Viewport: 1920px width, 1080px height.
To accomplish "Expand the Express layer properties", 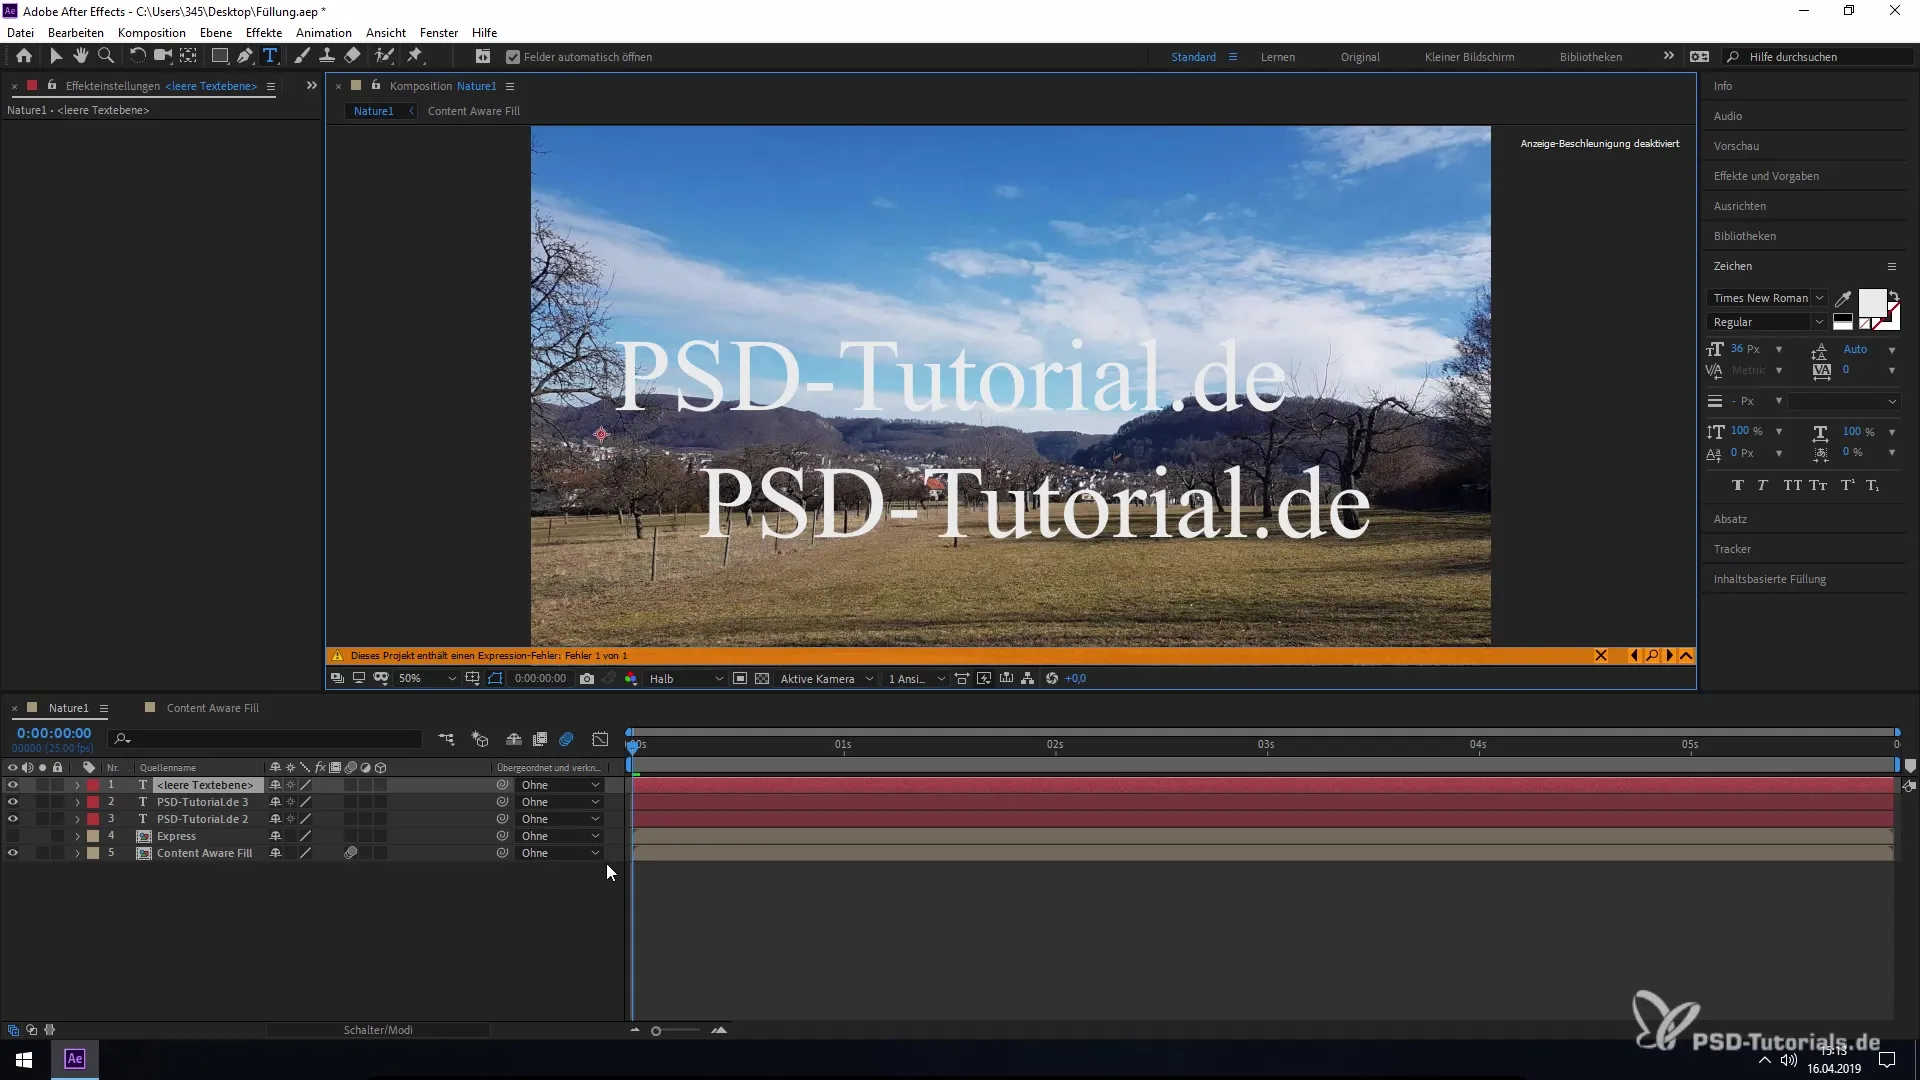I will [77, 836].
